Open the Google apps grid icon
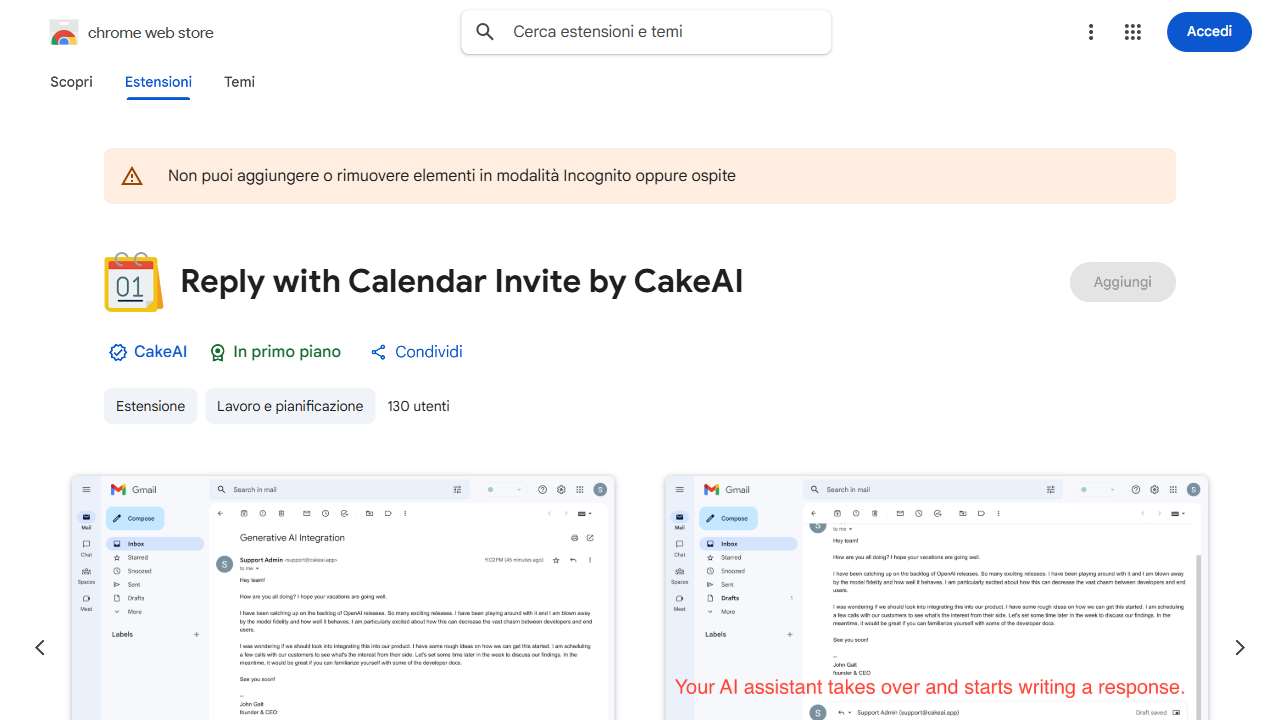 pos(1132,31)
